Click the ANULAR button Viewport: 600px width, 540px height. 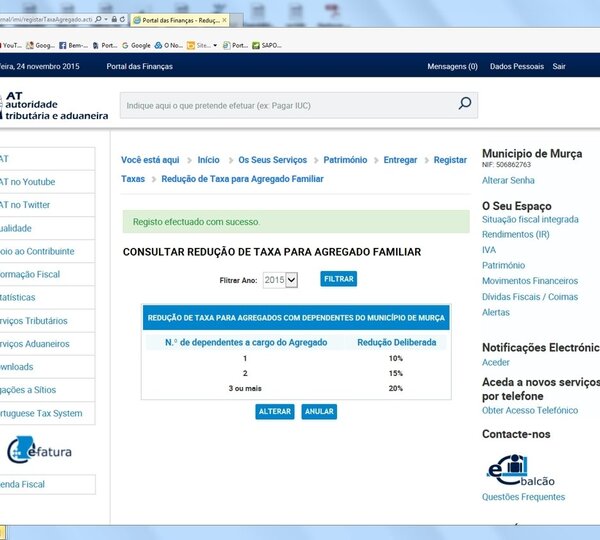318,412
